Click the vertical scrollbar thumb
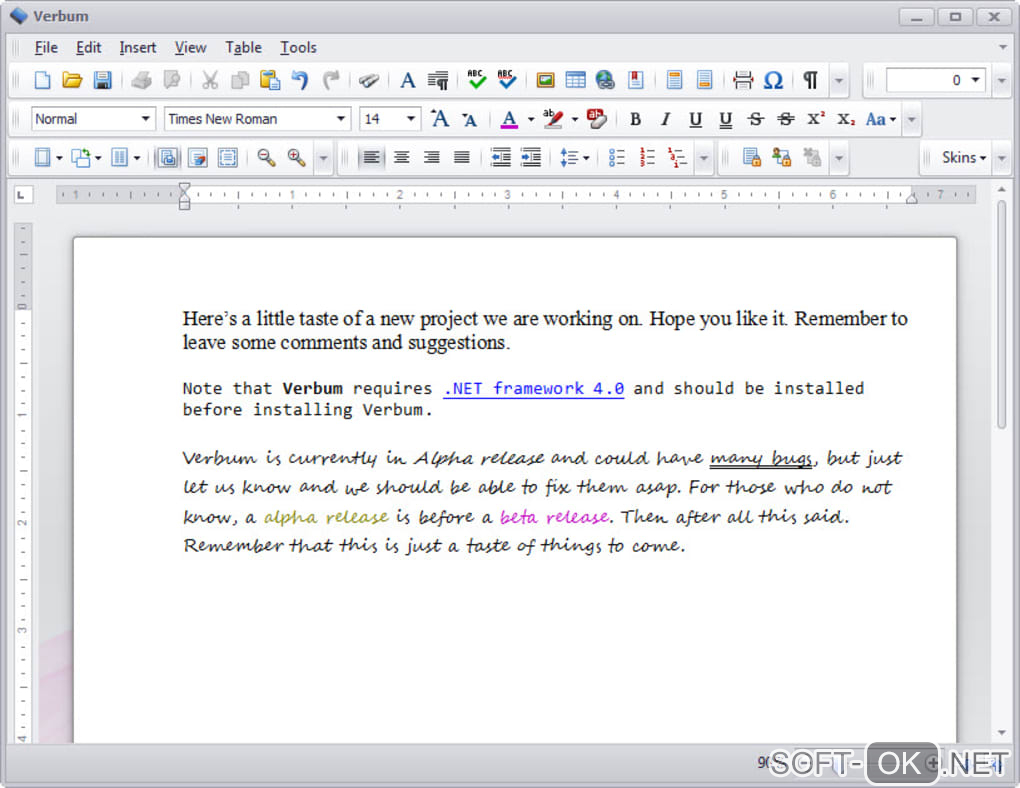Screen dimensions: 1020x788 coord(1002,314)
